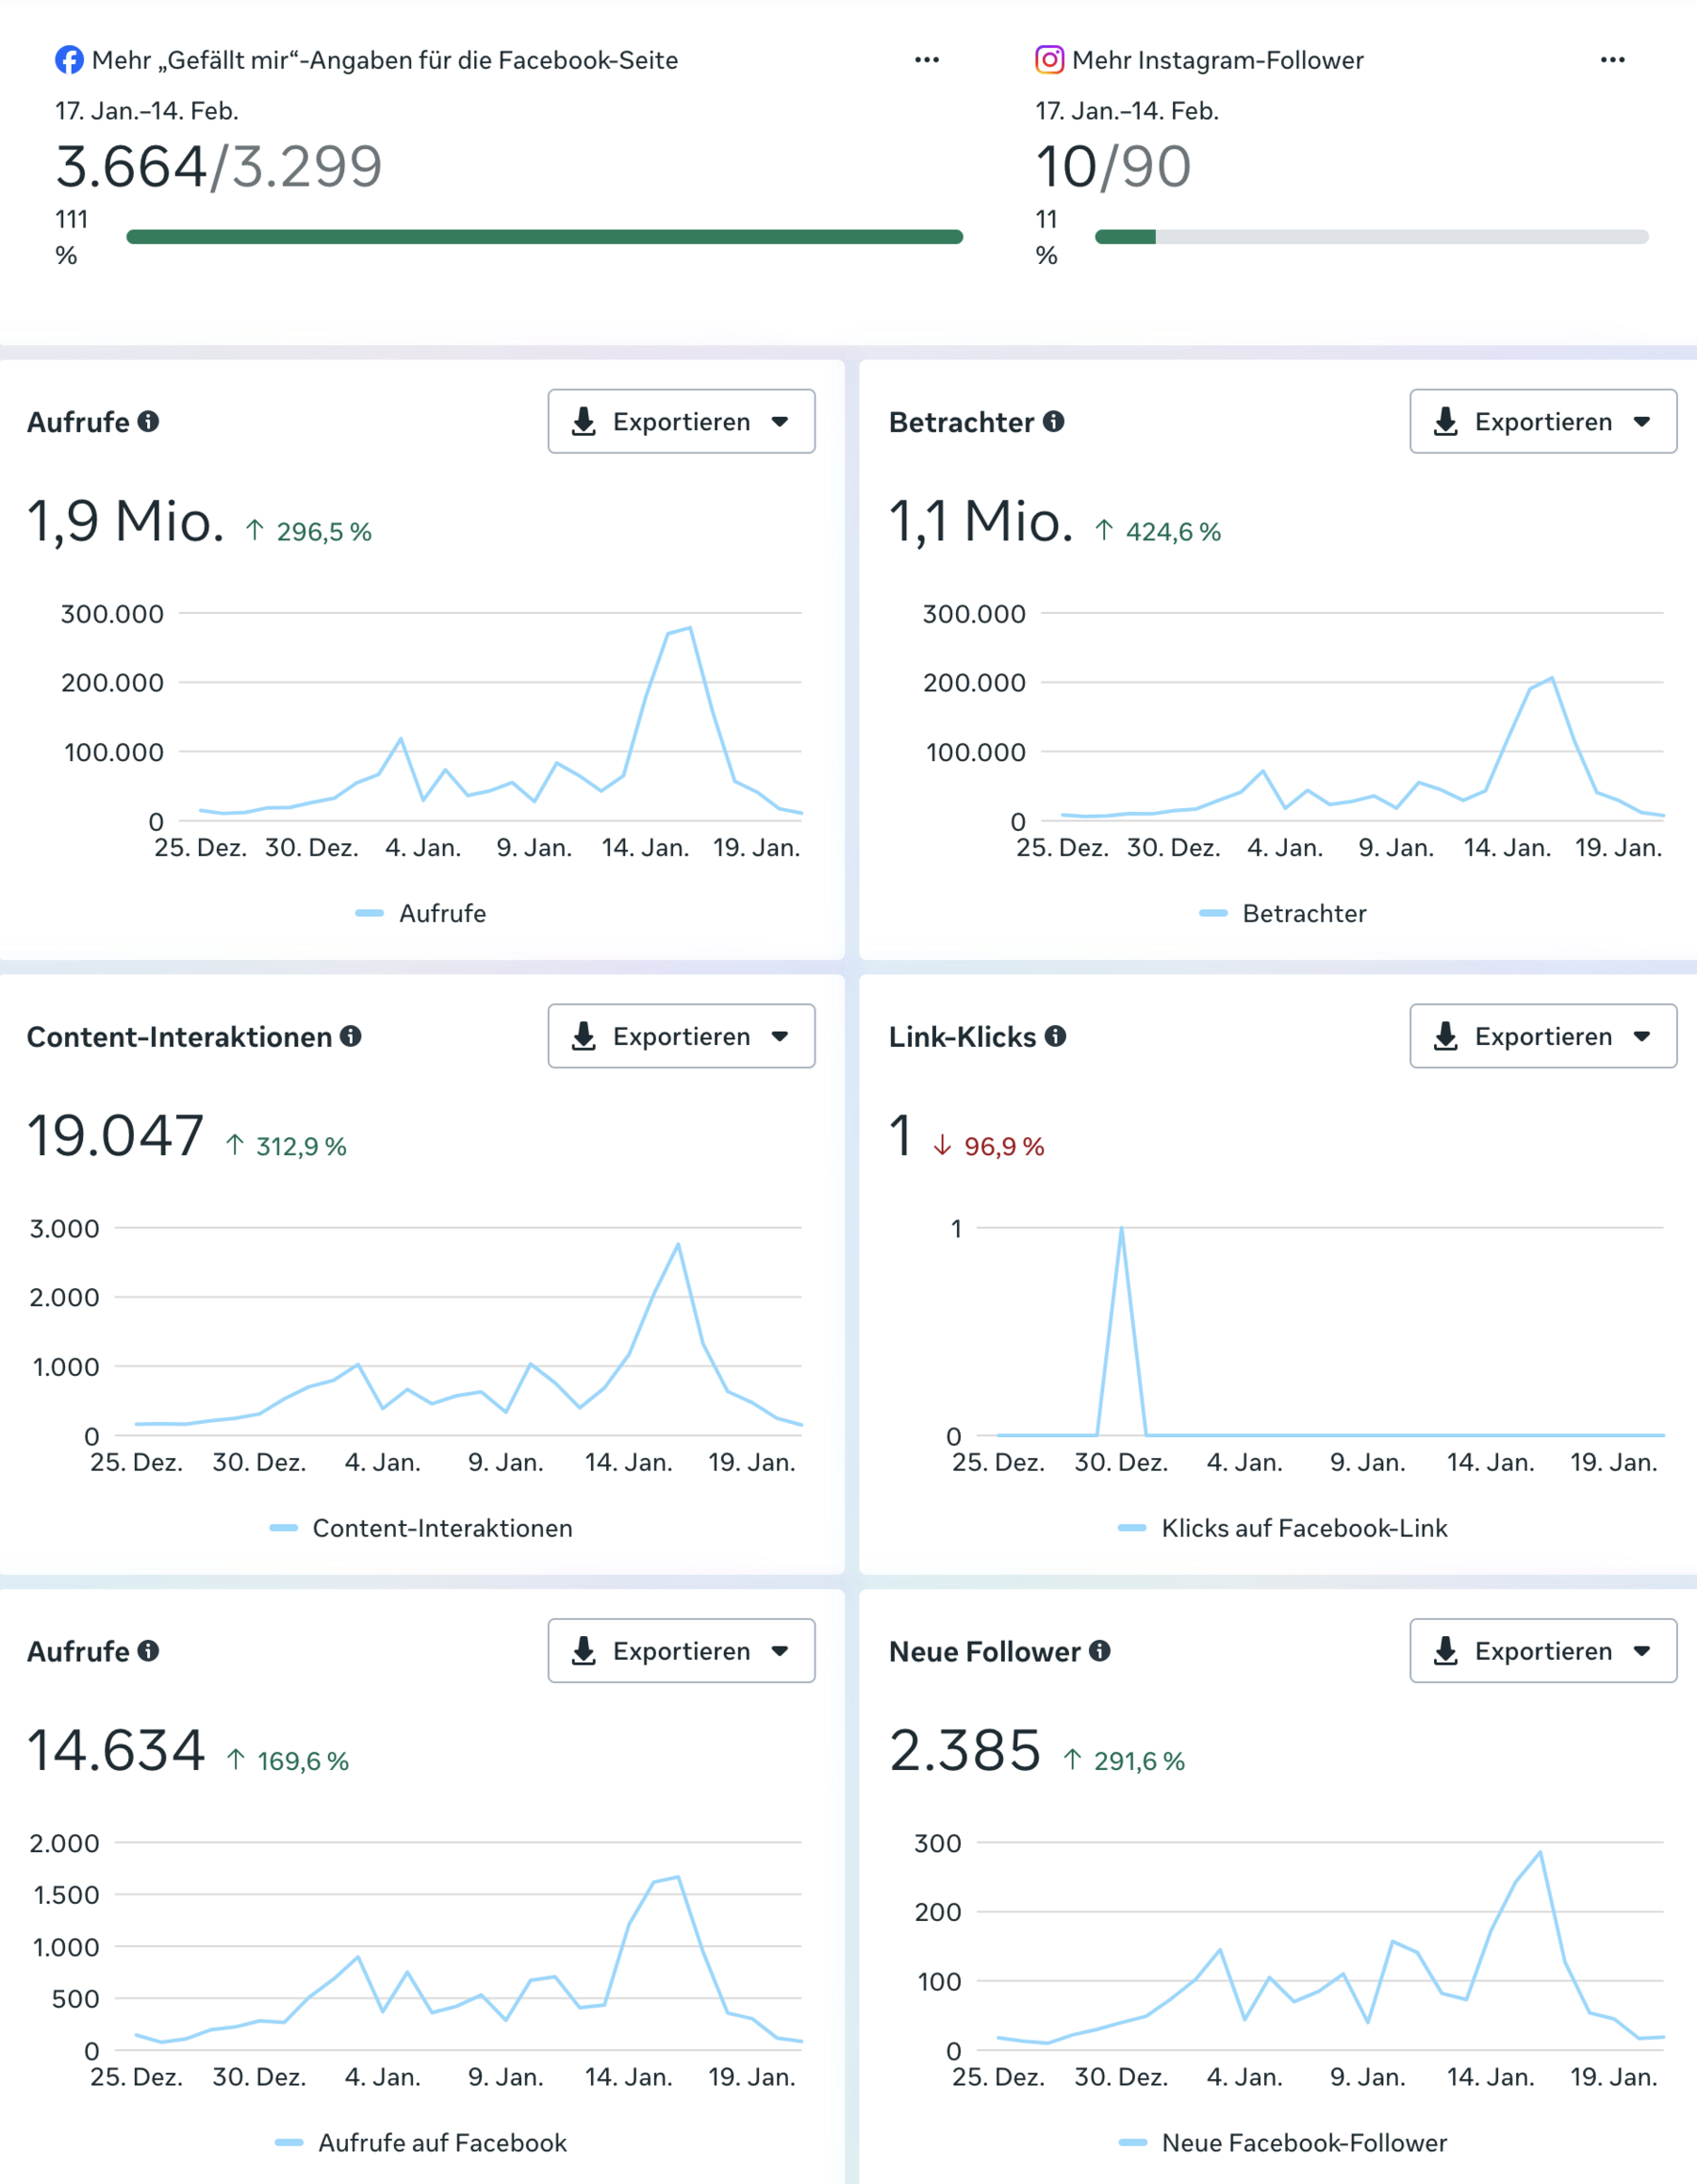Open three-dot menu for Instagram follower goal
The height and width of the screenshot is (2184, 1697).
click(x=1612, y=60)
